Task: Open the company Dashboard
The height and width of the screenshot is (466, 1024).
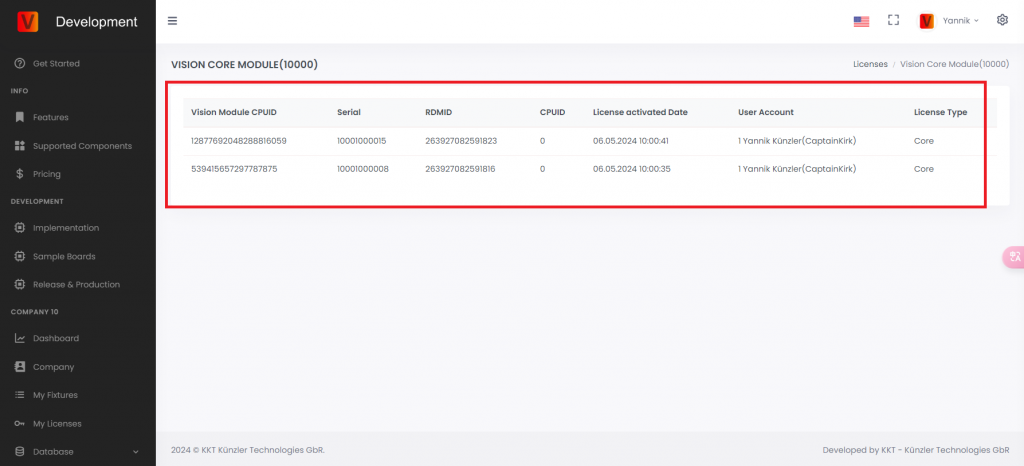Action: 56,338
